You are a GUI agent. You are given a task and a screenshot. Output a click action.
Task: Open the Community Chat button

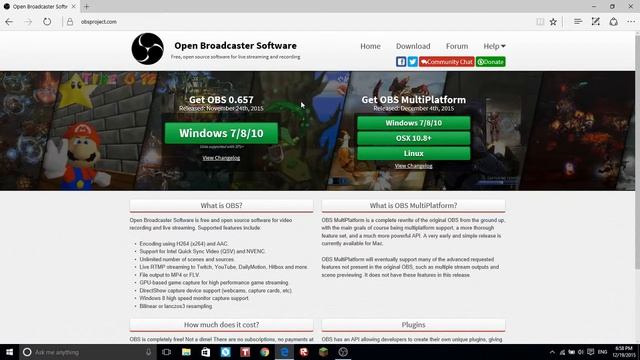(447, 62)
